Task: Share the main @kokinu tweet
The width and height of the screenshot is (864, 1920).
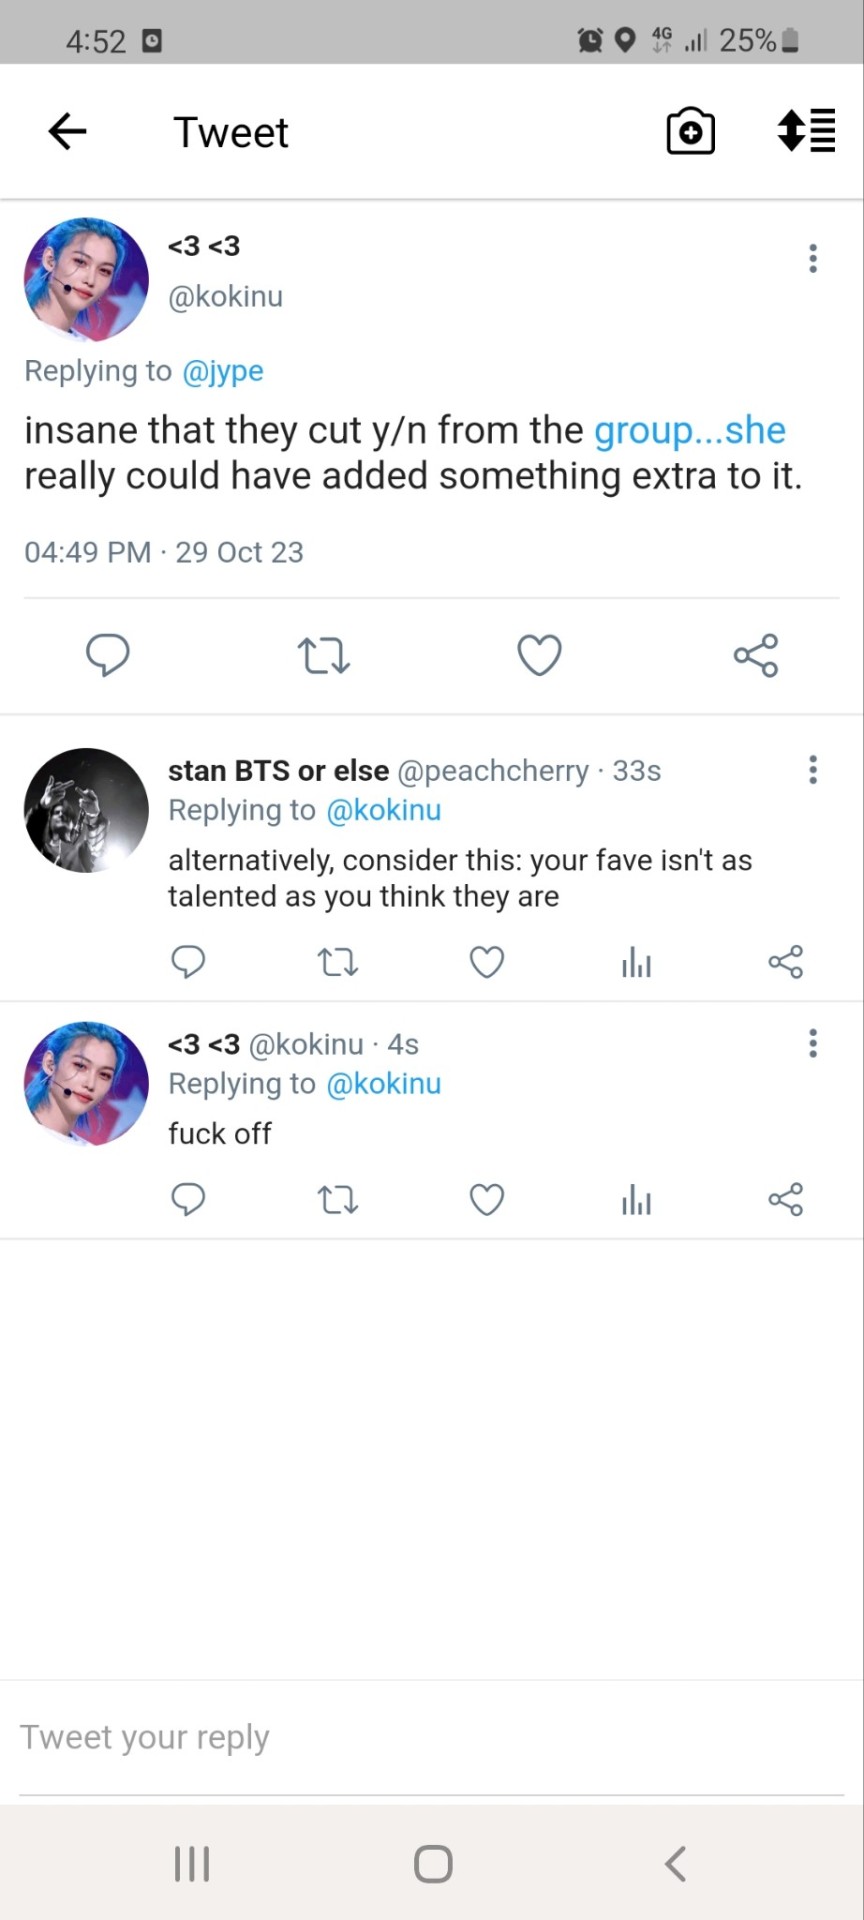Action: coord(755,655)
